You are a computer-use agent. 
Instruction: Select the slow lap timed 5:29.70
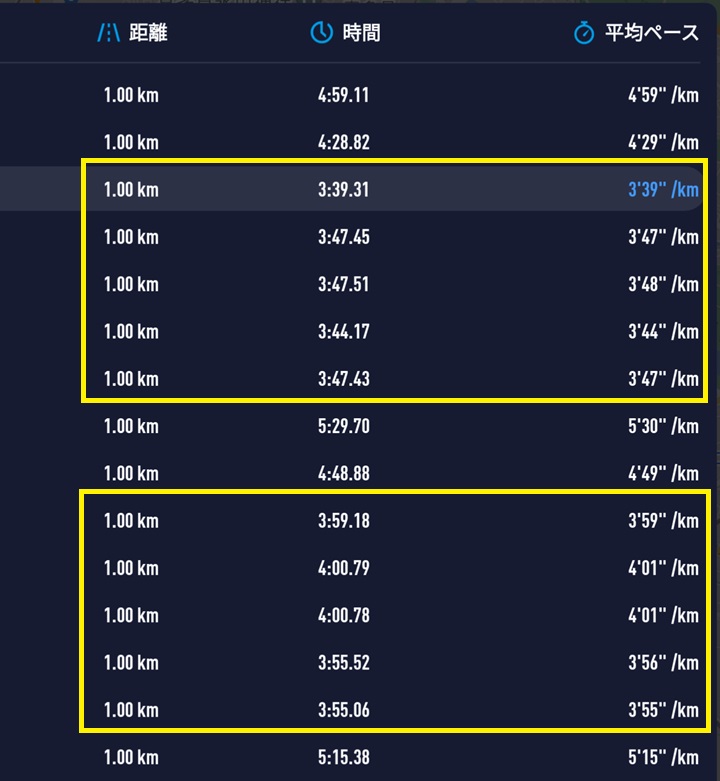pyautogui.click(x=351, y=426)
